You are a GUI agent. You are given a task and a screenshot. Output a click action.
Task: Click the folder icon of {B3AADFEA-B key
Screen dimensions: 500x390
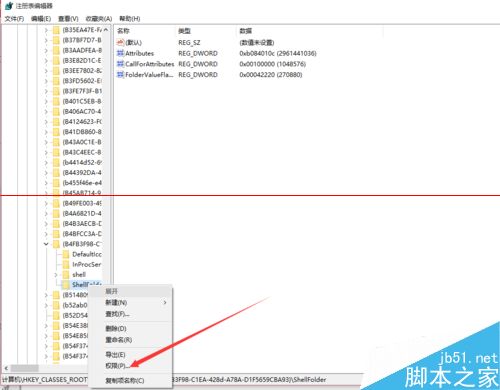pyautogui.click(x=56, y=50)
